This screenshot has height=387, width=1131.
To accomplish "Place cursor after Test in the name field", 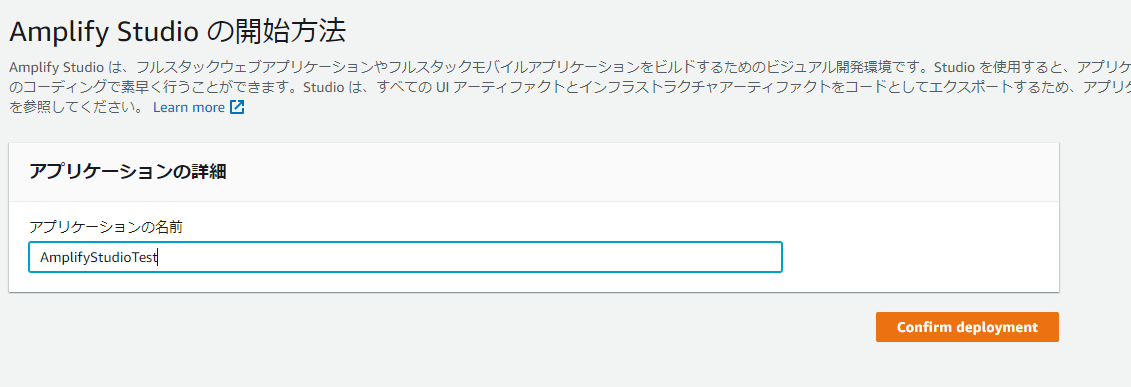I will click(158, 258).
